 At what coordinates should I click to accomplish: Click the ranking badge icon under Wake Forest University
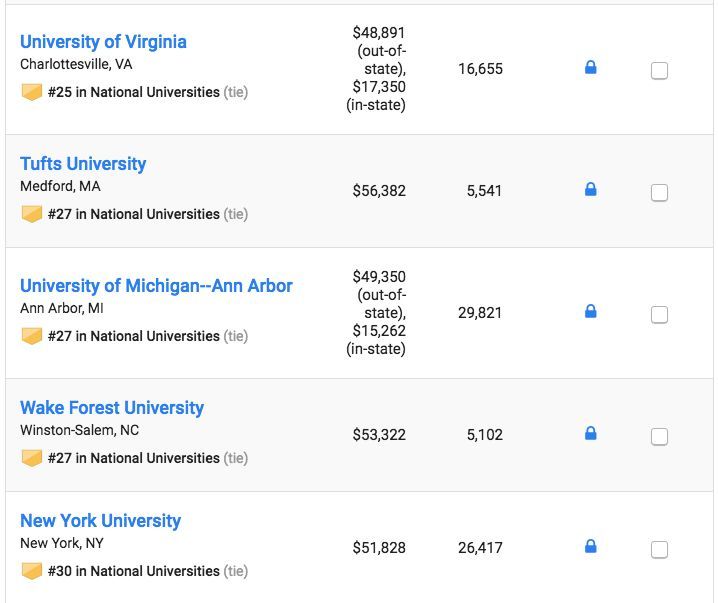32,458
